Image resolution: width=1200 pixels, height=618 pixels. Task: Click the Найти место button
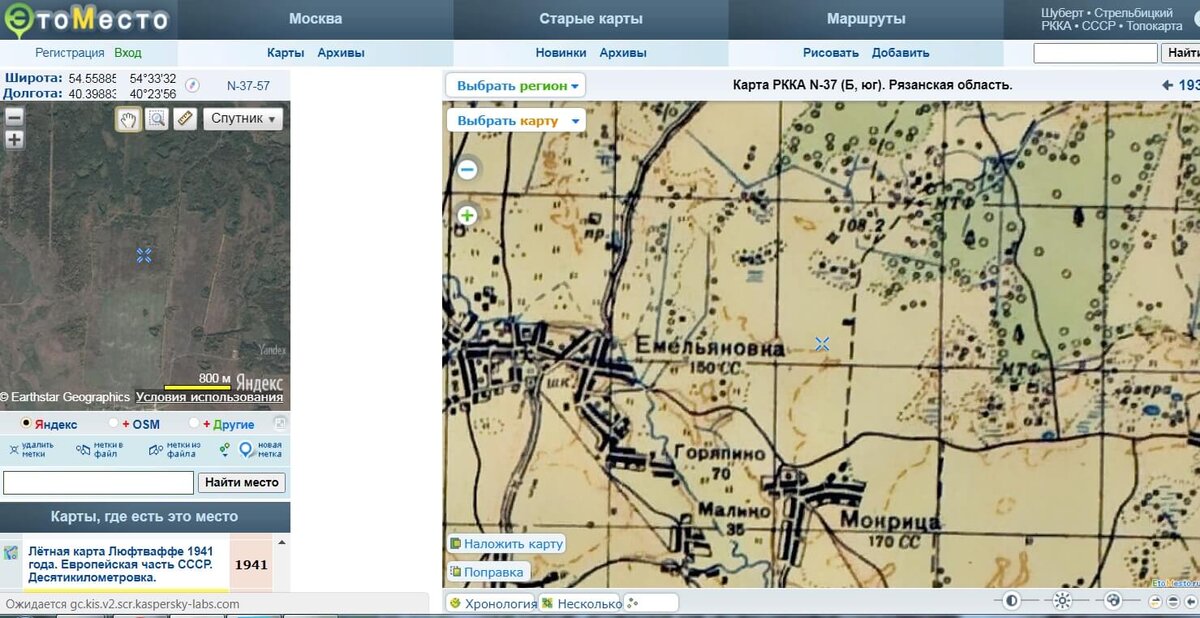pos(243,483)
